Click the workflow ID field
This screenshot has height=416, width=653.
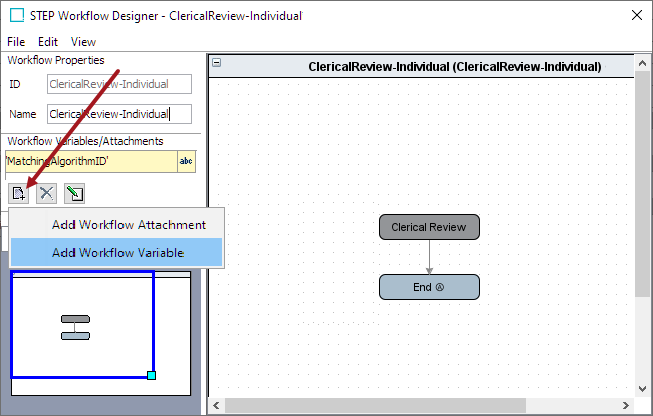pyautogui.click(x=120, y=85)
